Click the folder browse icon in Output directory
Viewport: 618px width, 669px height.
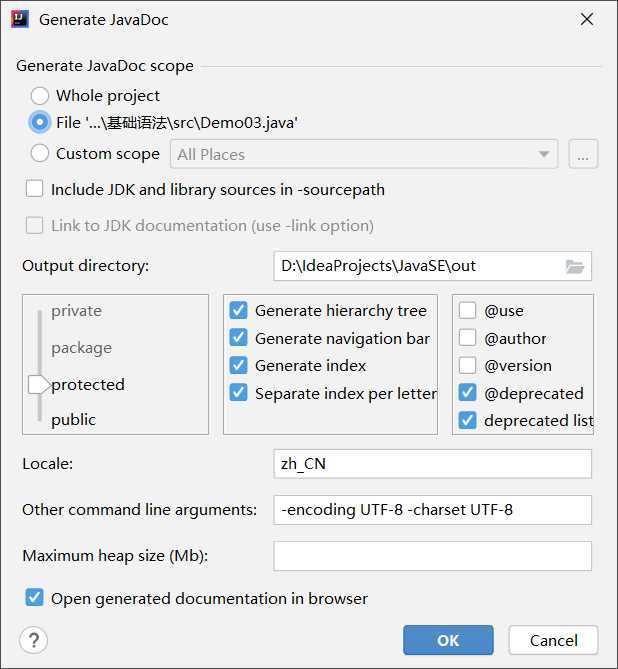click(x=574, y=267)
